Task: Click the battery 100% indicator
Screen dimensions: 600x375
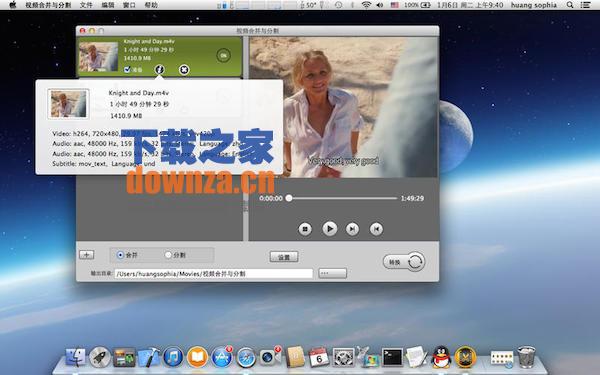Action: coord(417,5)
